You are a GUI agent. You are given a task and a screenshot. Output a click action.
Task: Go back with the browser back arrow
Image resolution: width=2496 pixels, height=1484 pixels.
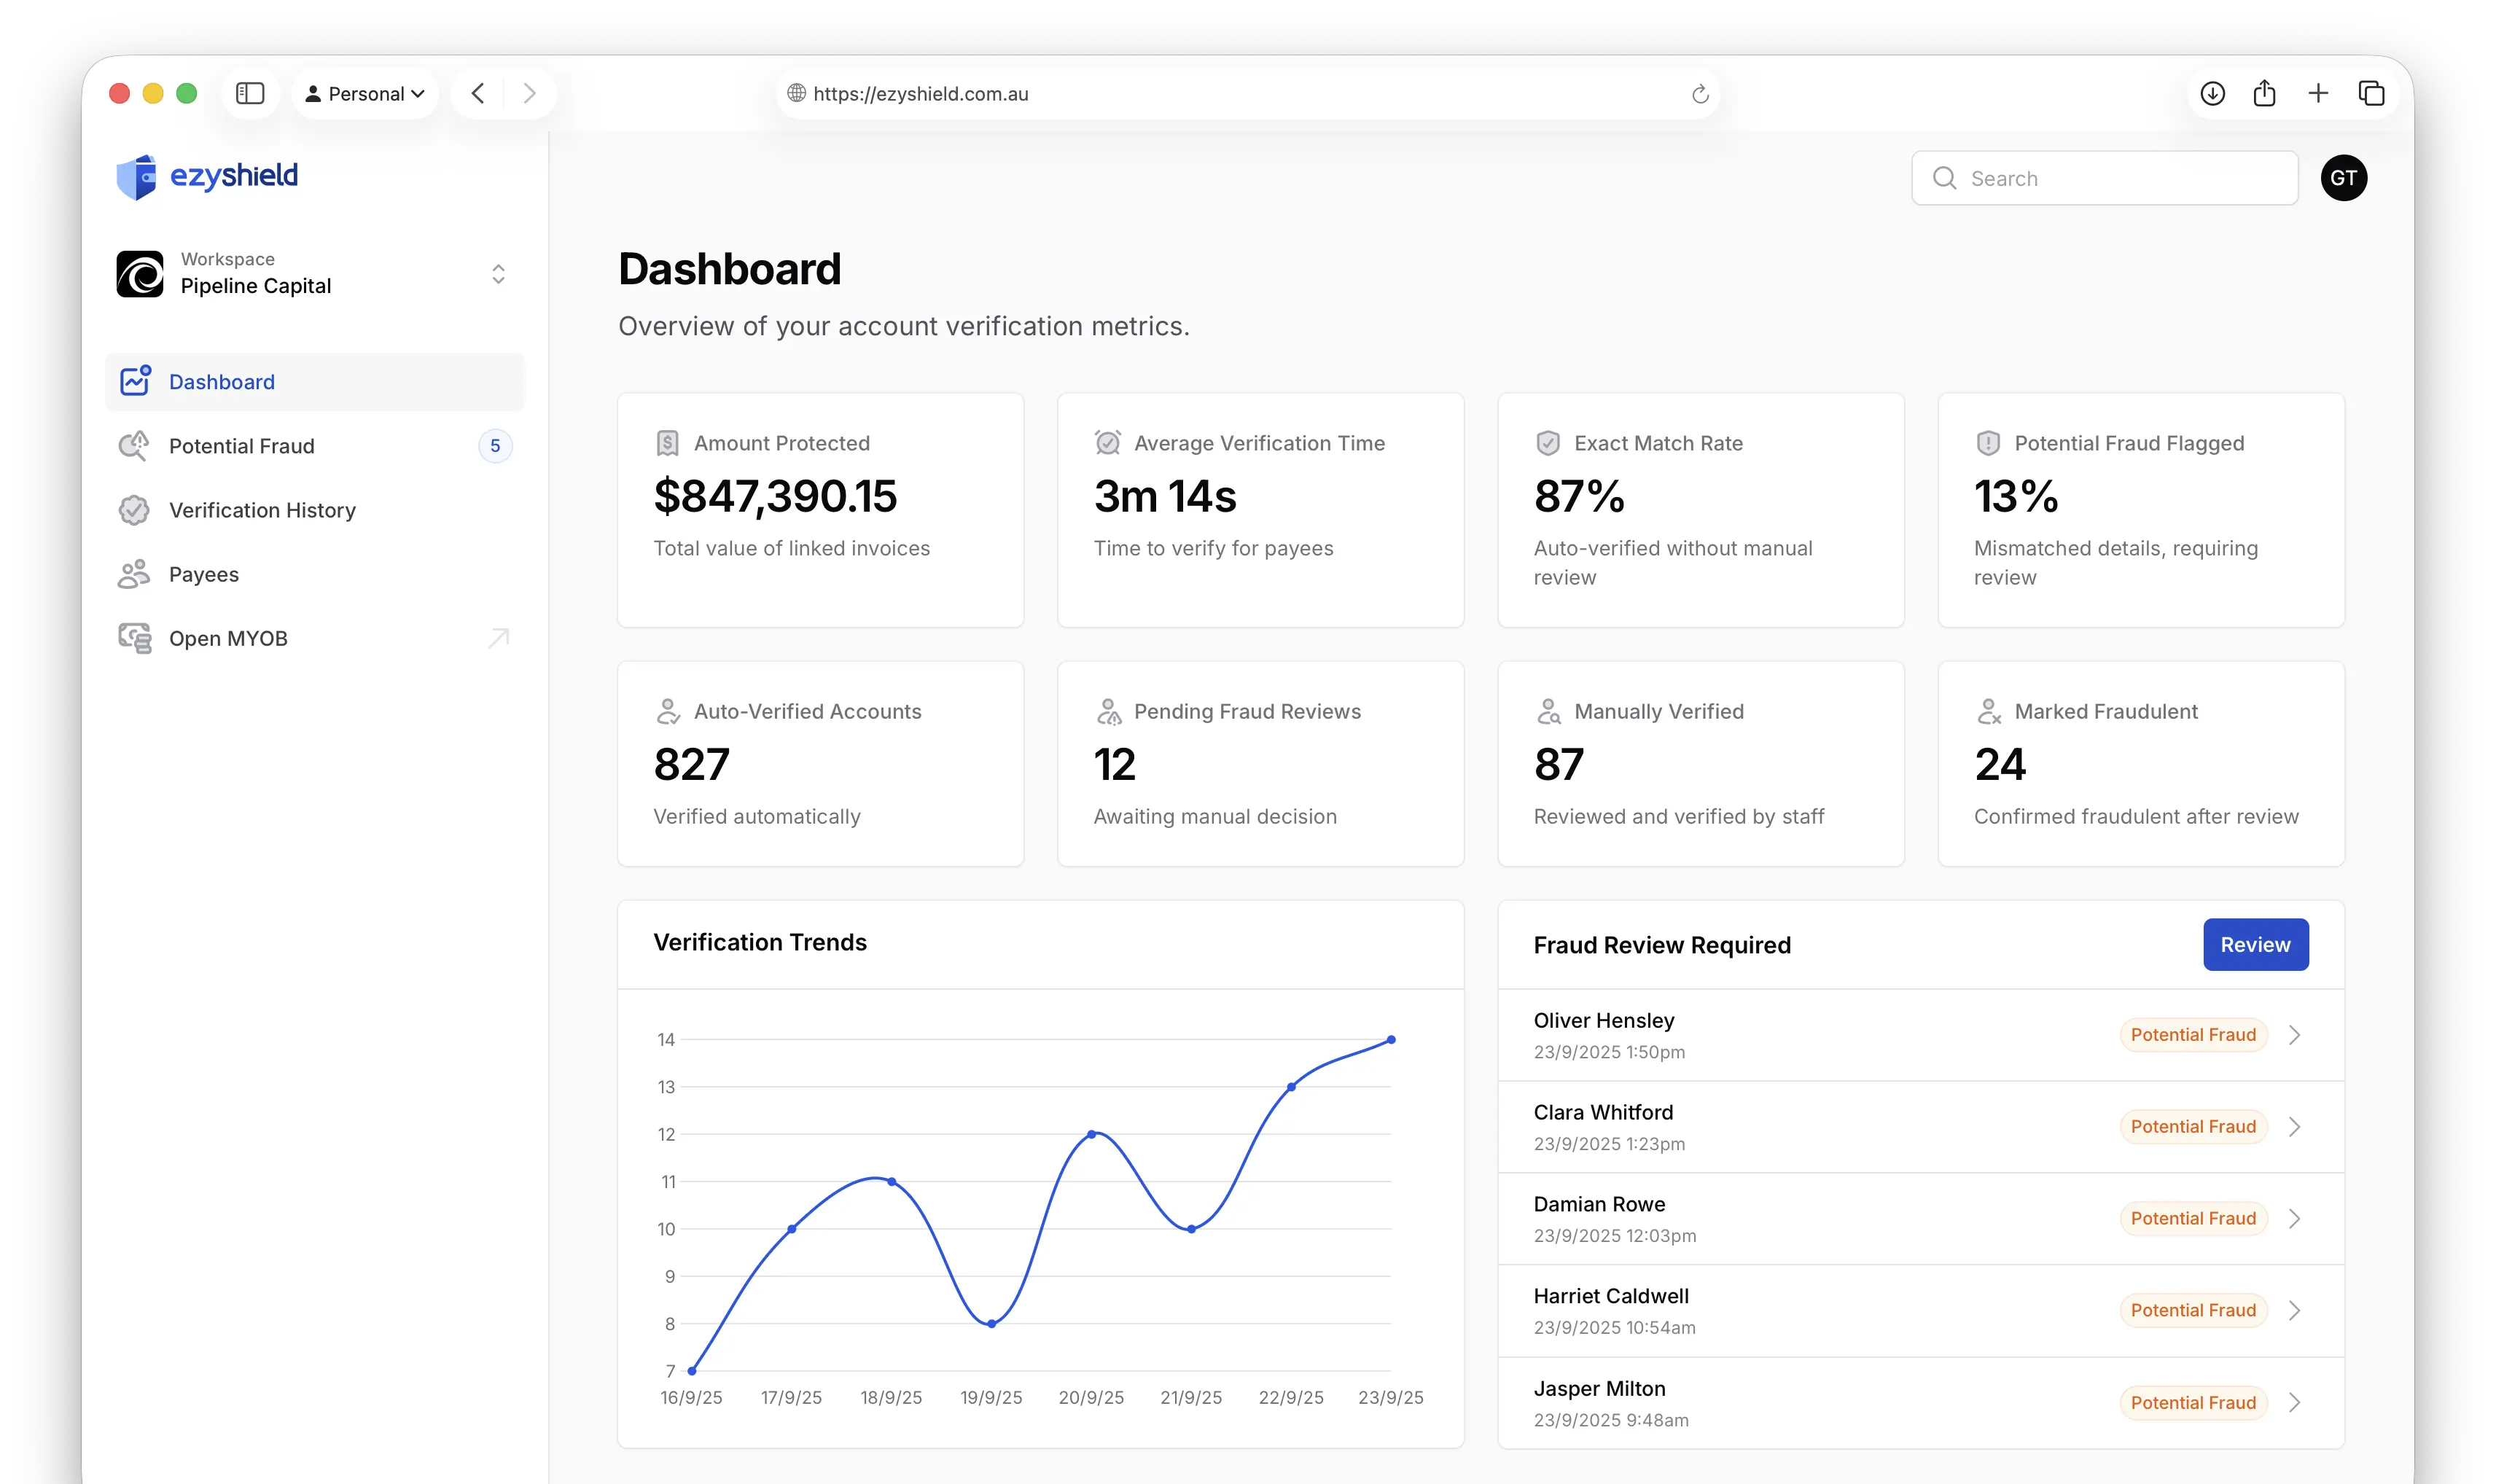[478, 94]
